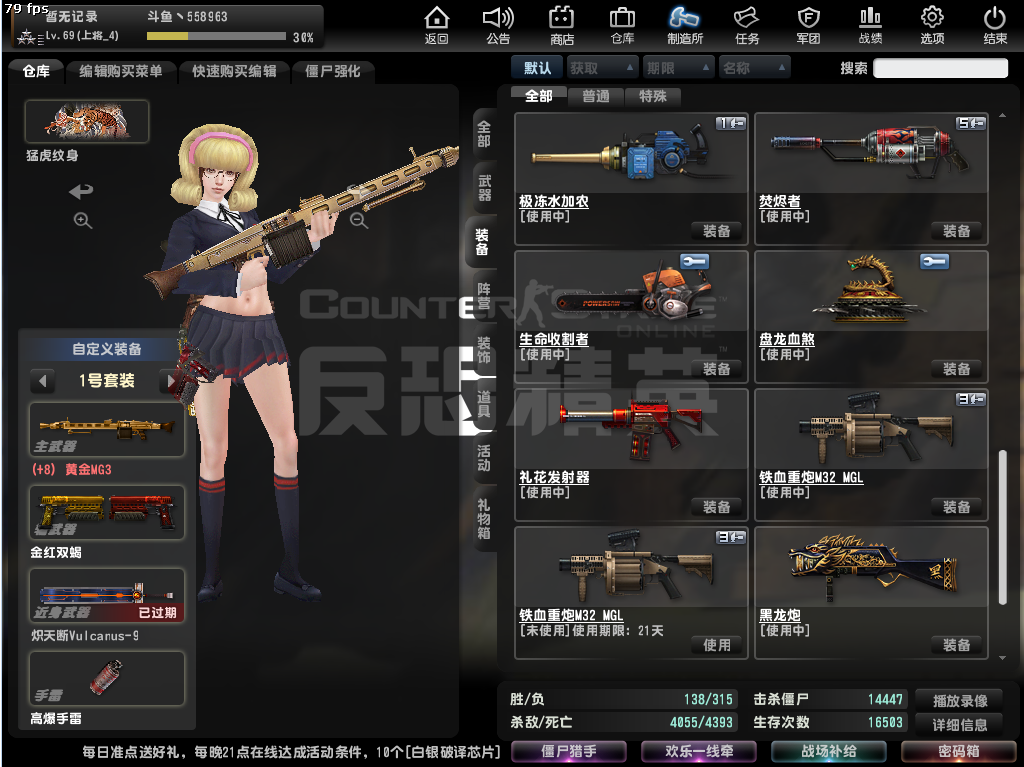The width and height of the screenshot is (1024, 767).
Task: Open the 僵尸猎手 event button
Action: click(568, 751)
